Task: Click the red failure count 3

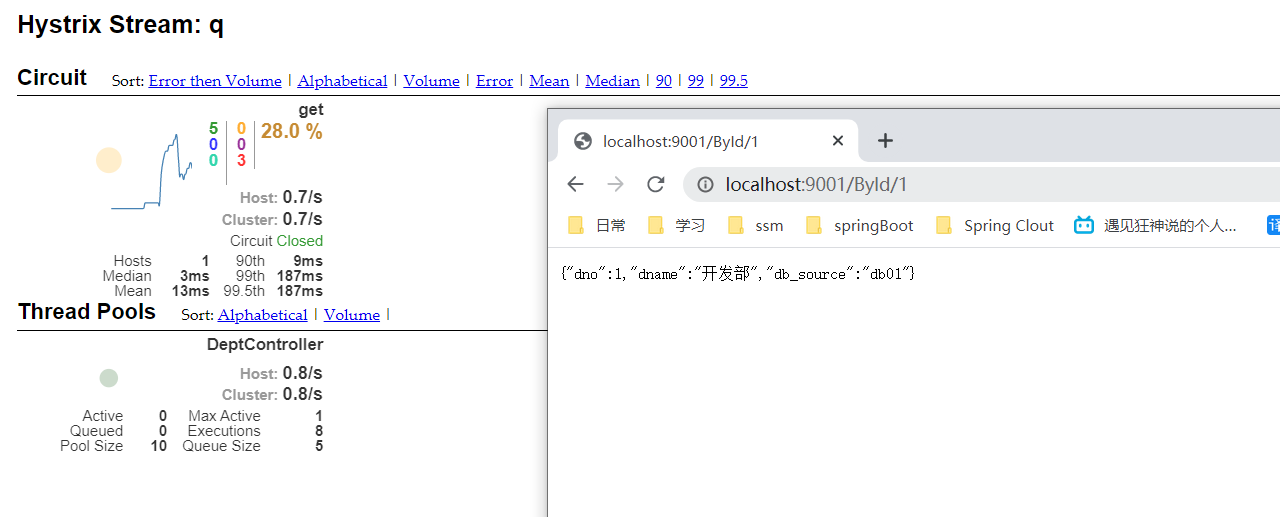Action: point(241,160)
